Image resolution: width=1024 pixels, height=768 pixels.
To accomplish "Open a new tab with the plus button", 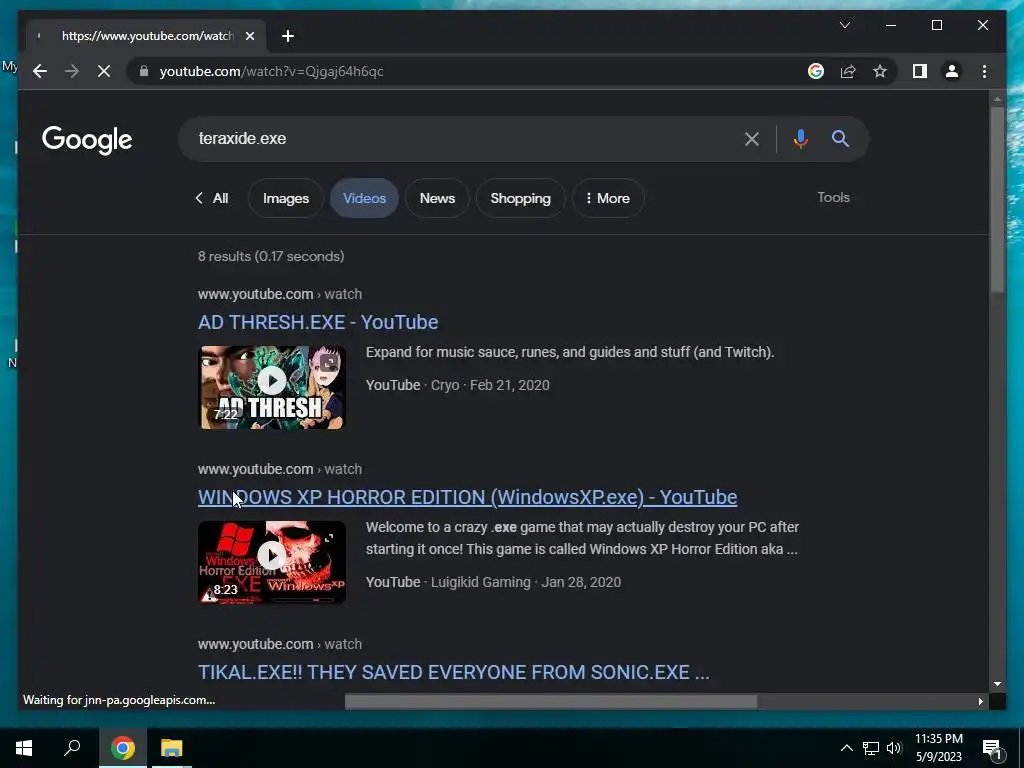I will [x=288, y=36].
